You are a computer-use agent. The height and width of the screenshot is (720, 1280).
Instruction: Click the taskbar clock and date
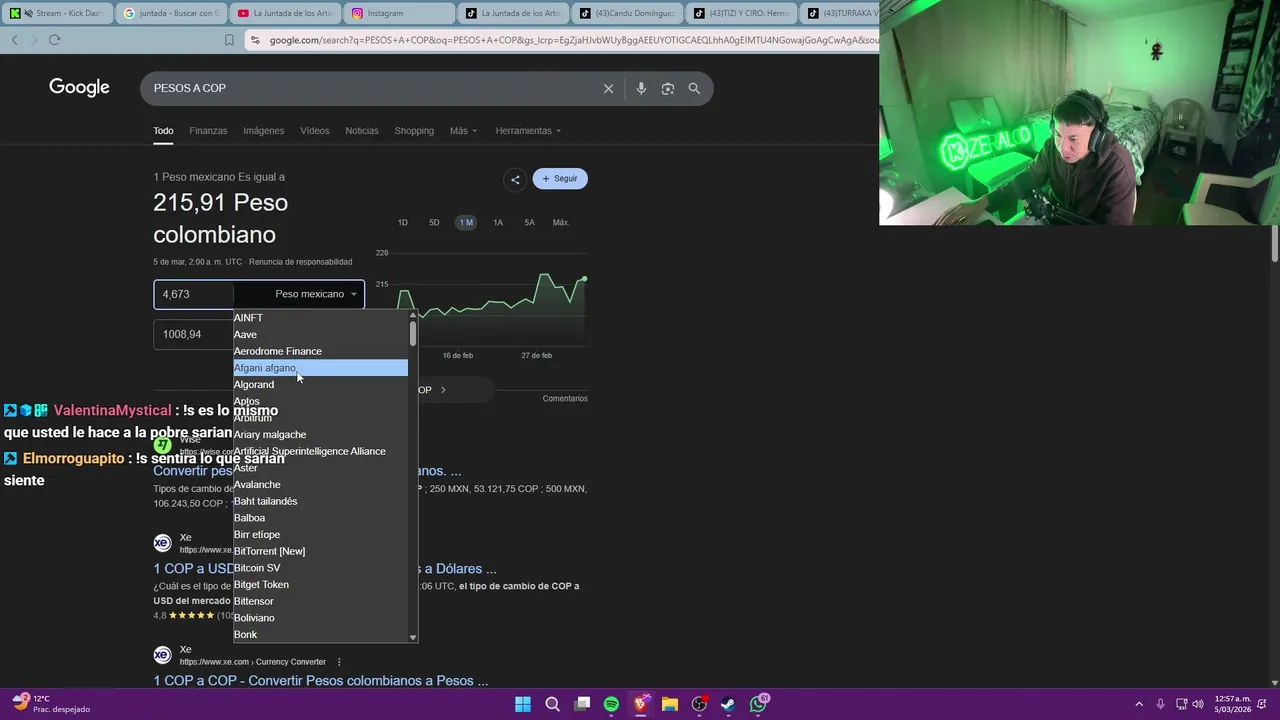point(1232,704)
